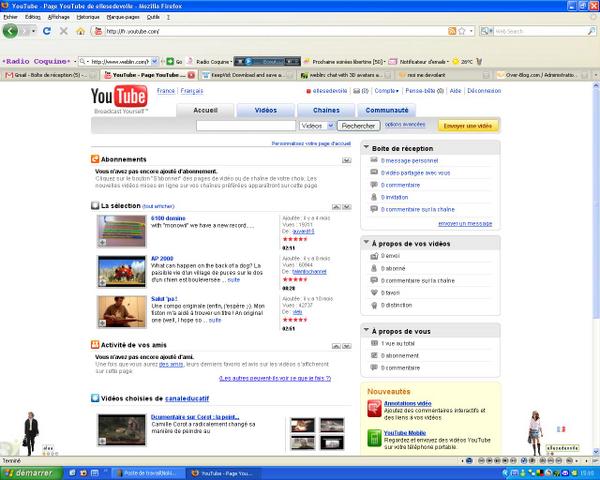Open the Aide link

(x=455, y=91)
